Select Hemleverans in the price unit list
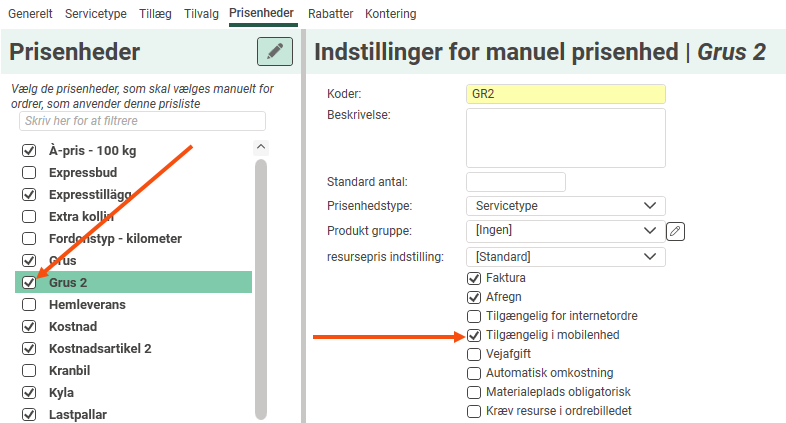The height and width of the screenshot is (423, 786). [87, 305]
